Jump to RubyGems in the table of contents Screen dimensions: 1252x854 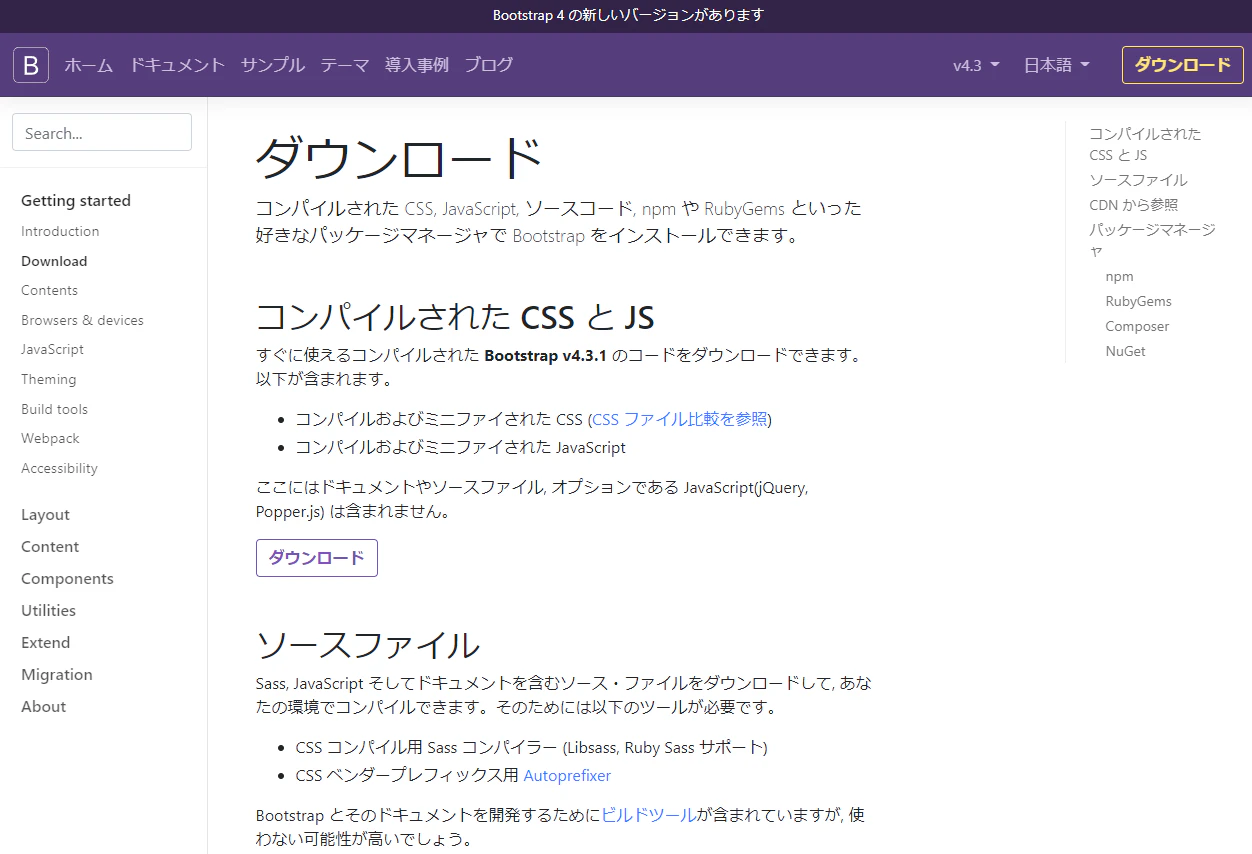tap(1138, 301)
